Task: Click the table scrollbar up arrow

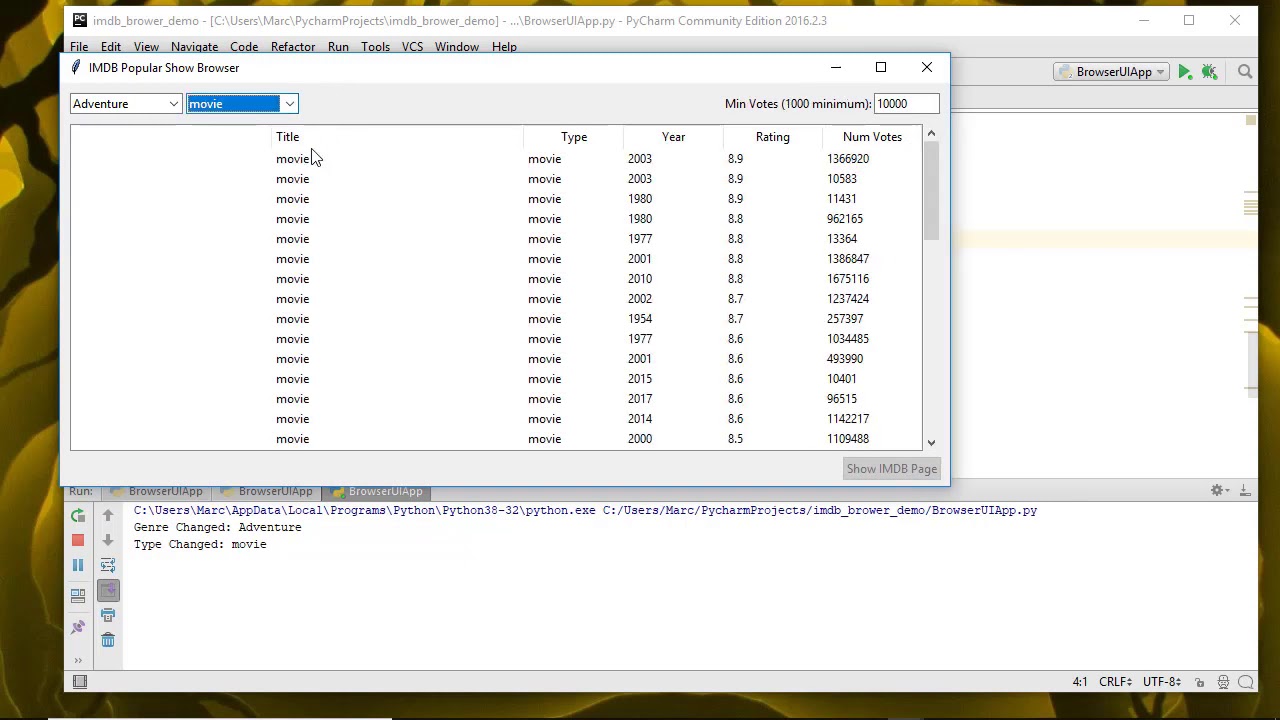Action: tap(931, 134)
